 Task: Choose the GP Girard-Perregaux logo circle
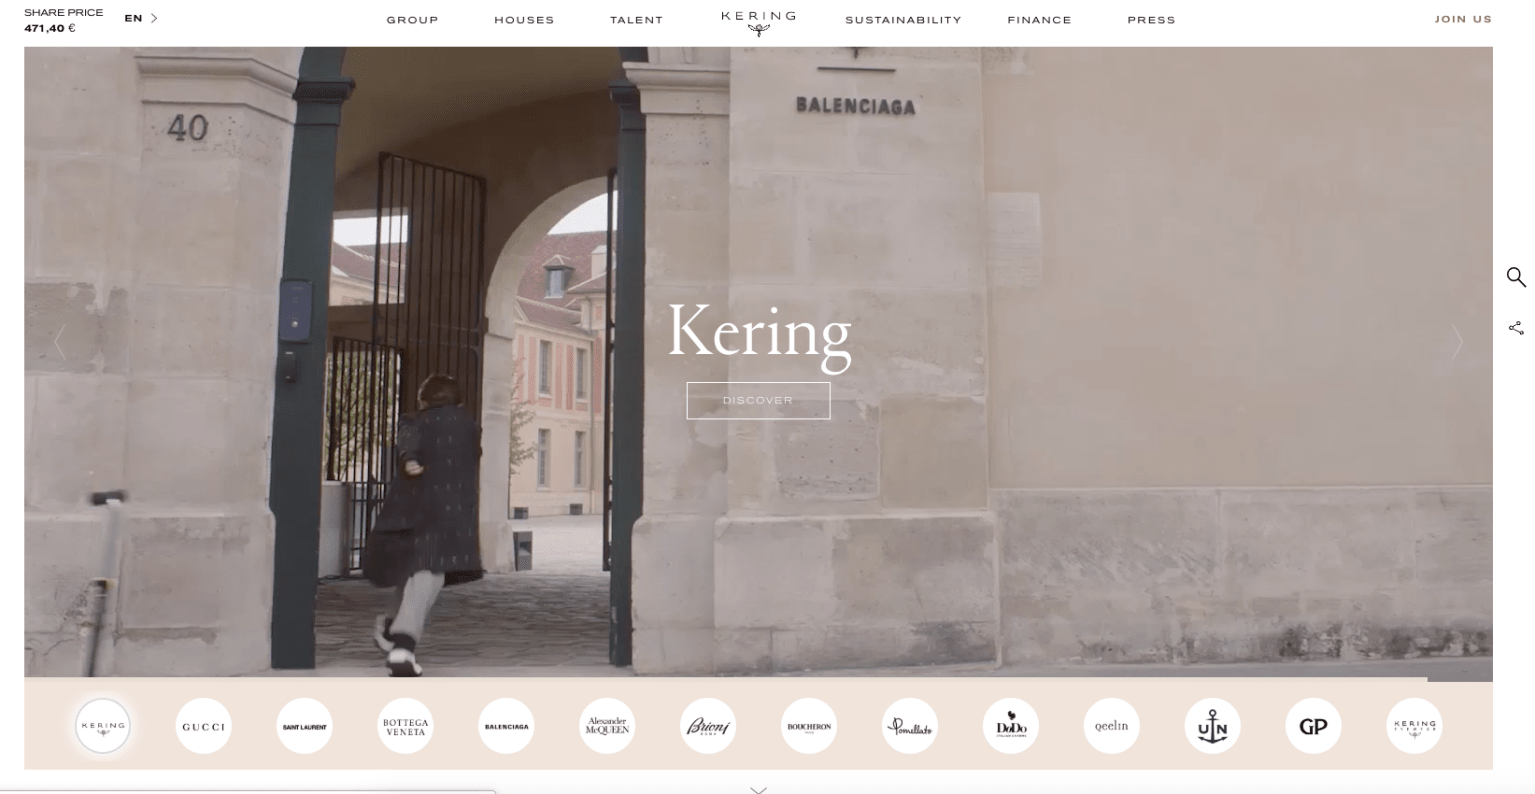[1313, 726]
